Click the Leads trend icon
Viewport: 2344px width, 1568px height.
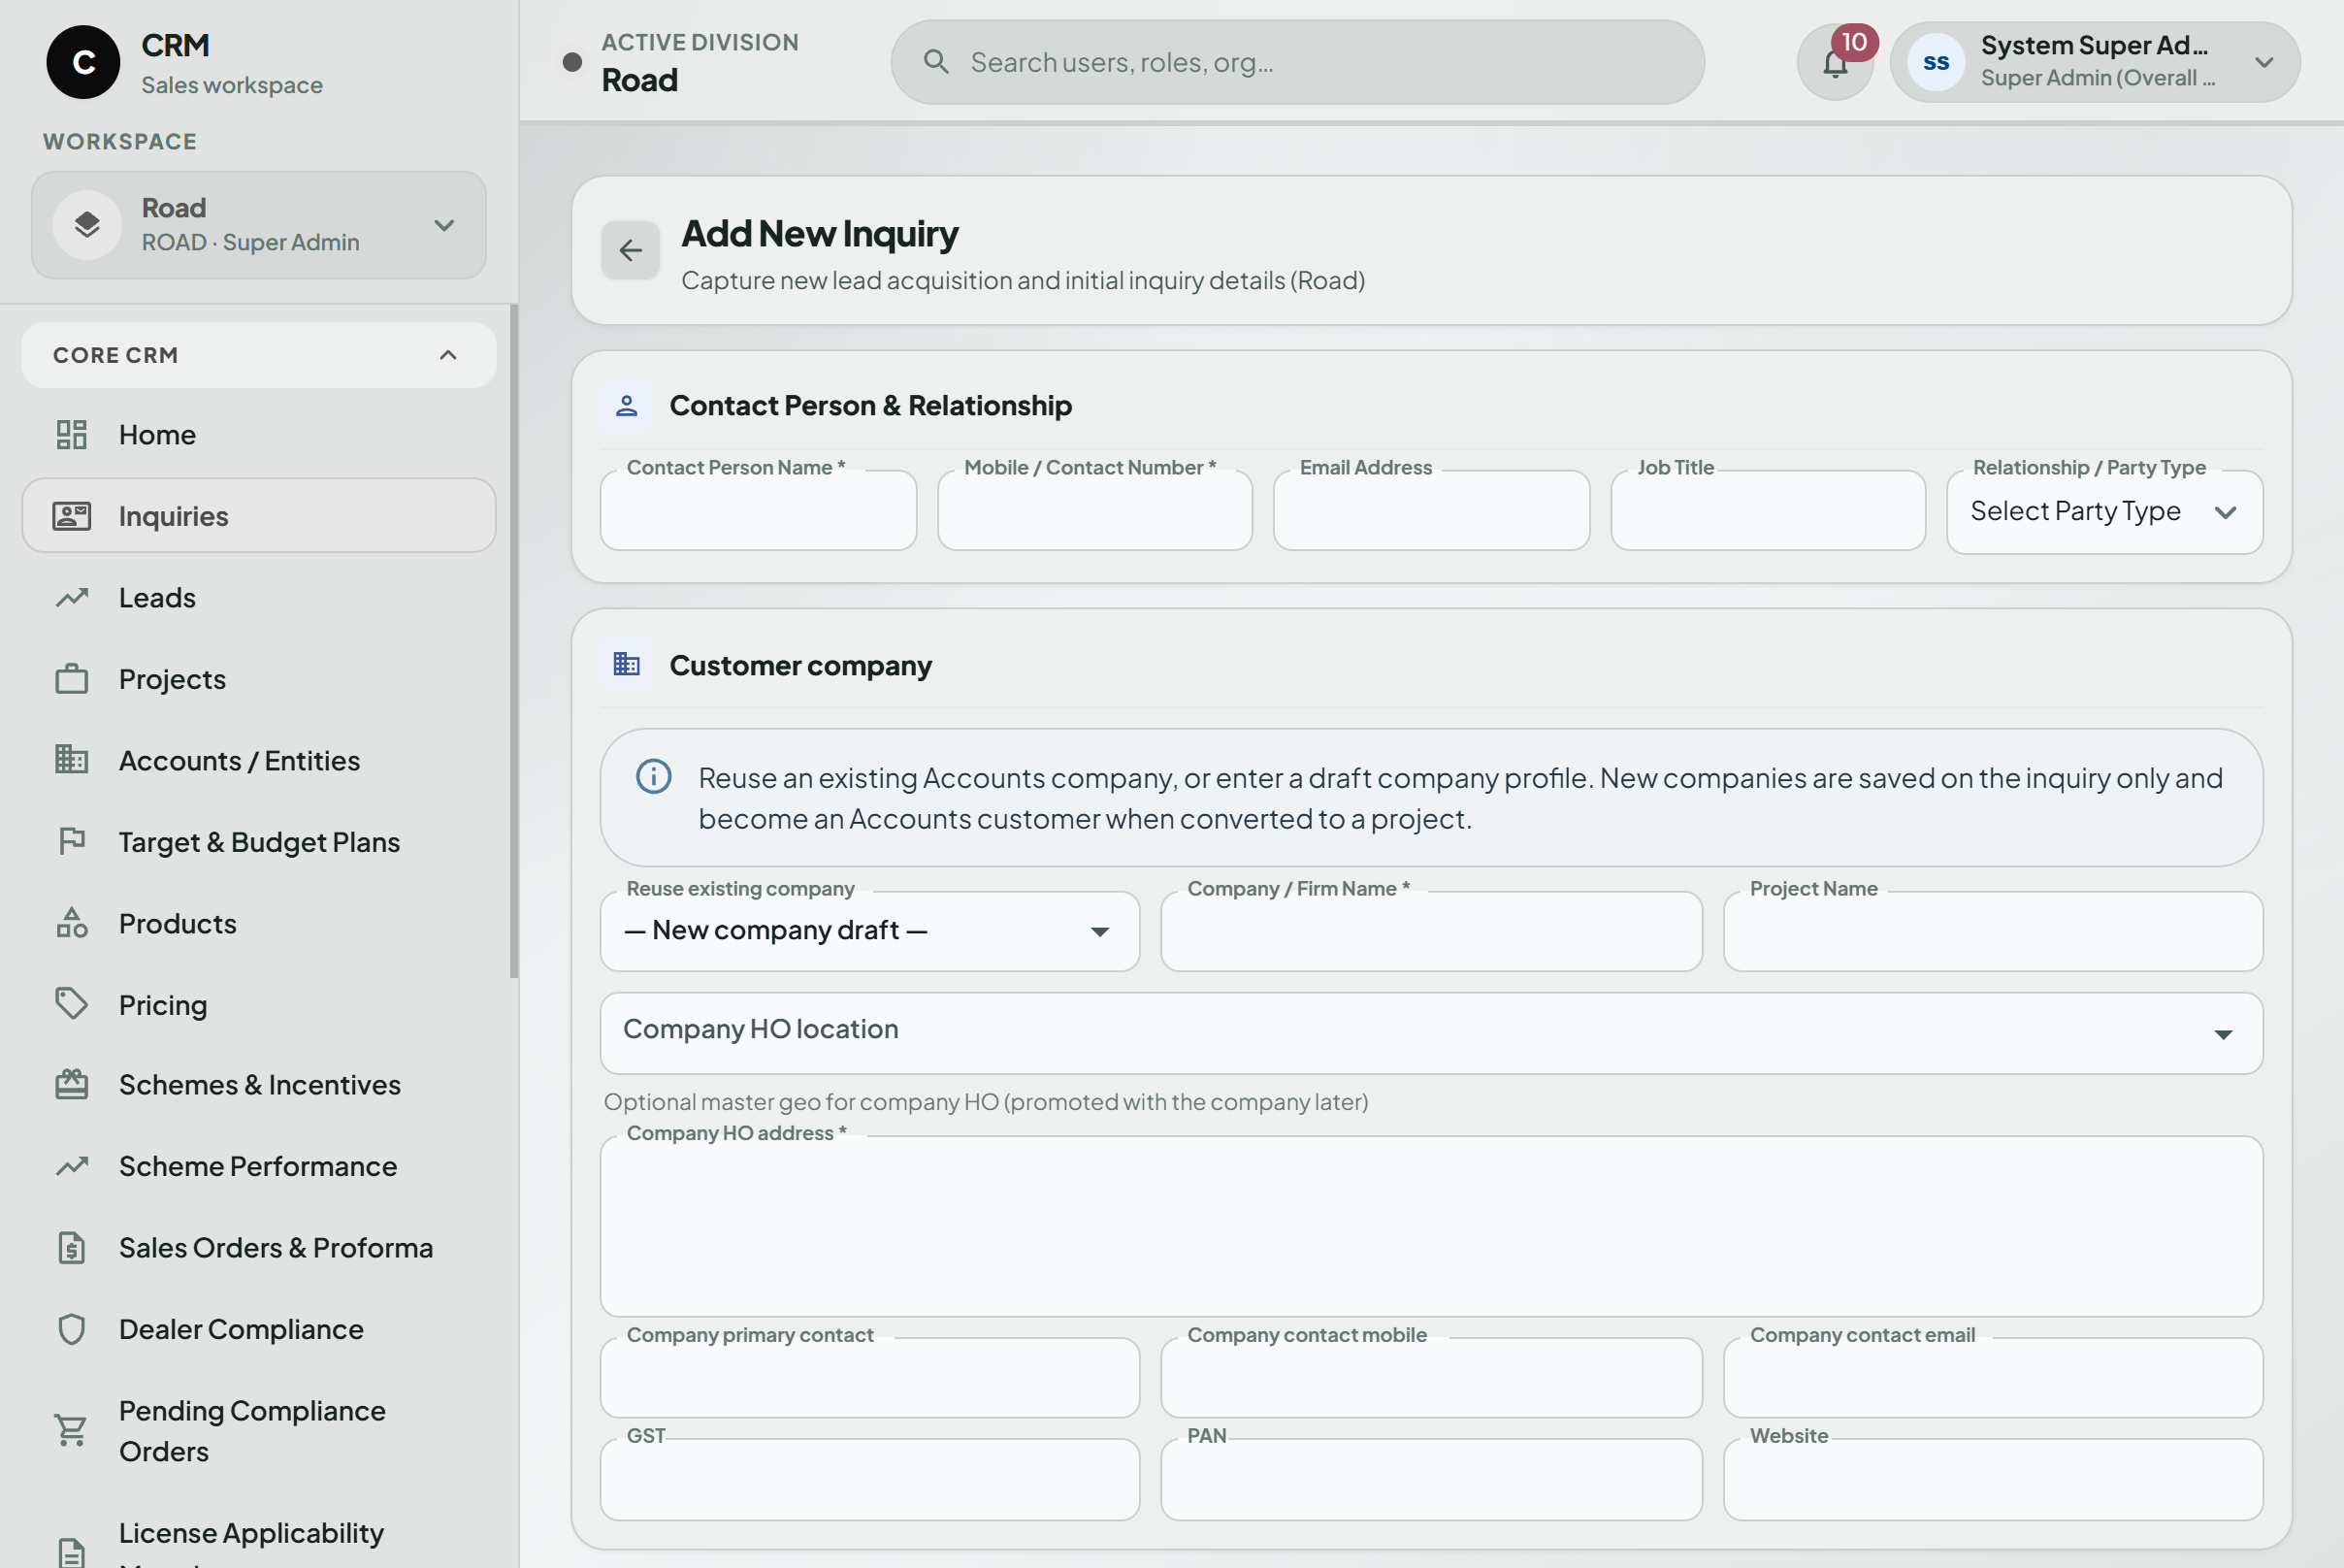pyautogui.click(x=72, y=598)
